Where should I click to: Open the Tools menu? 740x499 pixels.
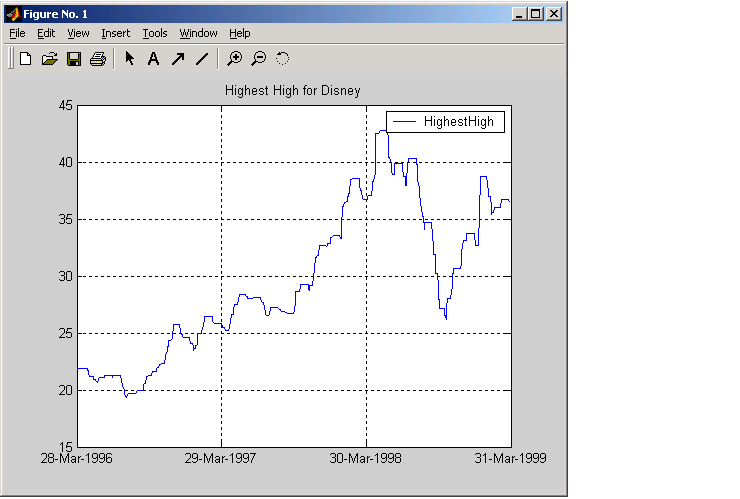(155, 33)
